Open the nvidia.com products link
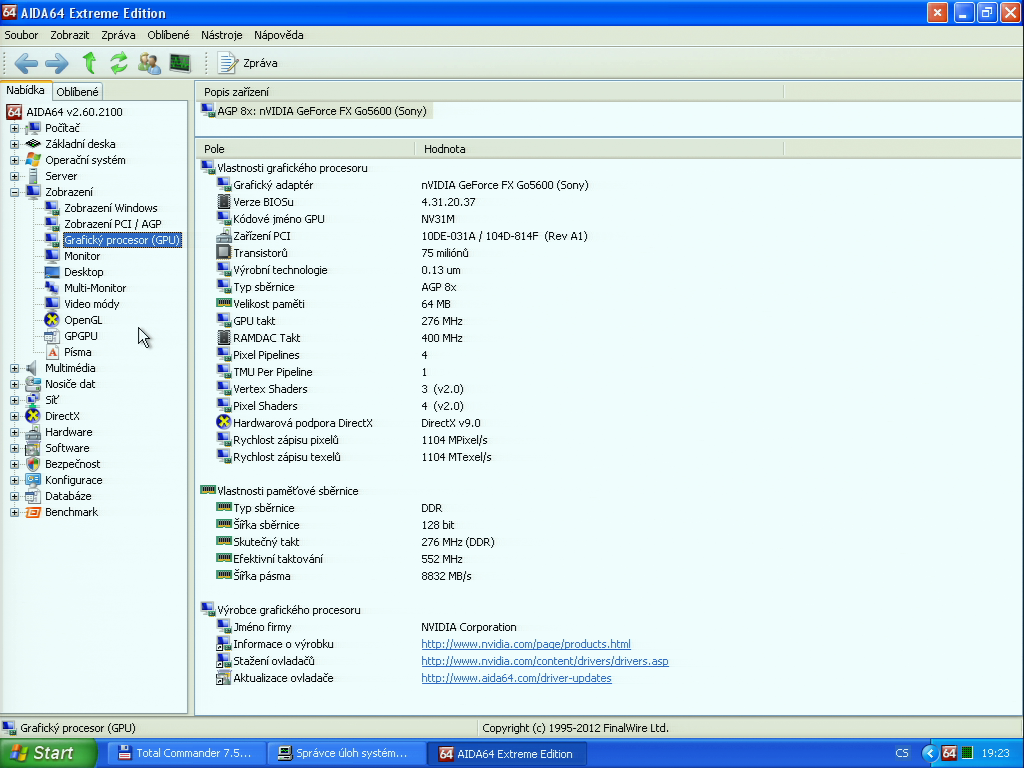The image size is (1024, 768). point(526,644)
